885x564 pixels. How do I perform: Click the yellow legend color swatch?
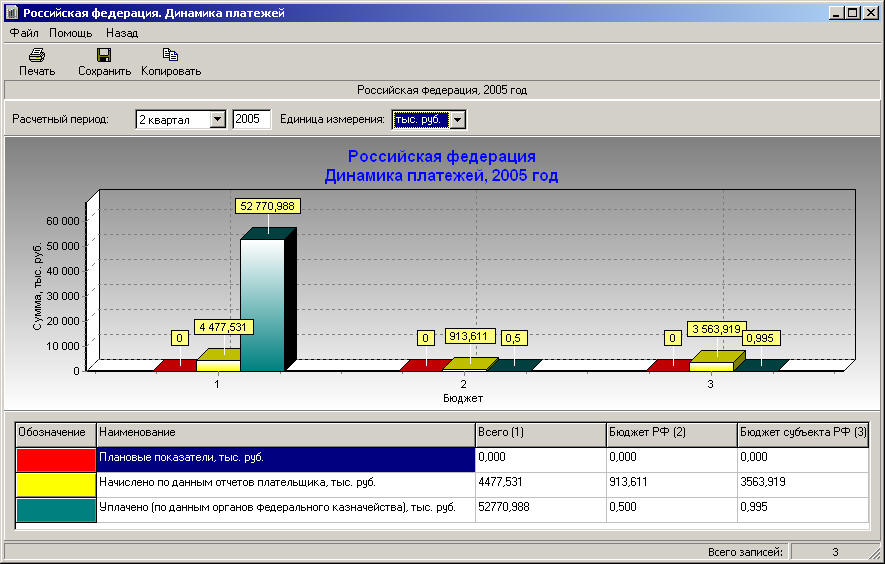pos(56,484)
